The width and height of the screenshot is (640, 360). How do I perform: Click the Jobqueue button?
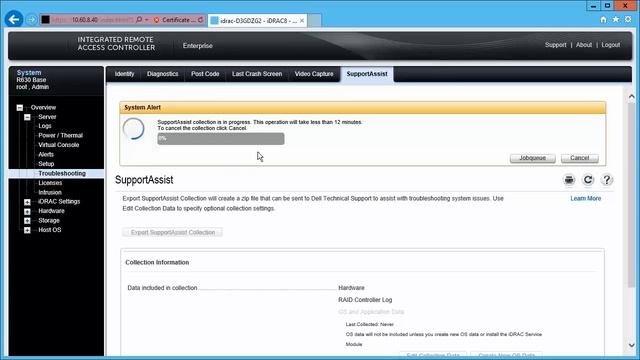[x=532, y=158]
